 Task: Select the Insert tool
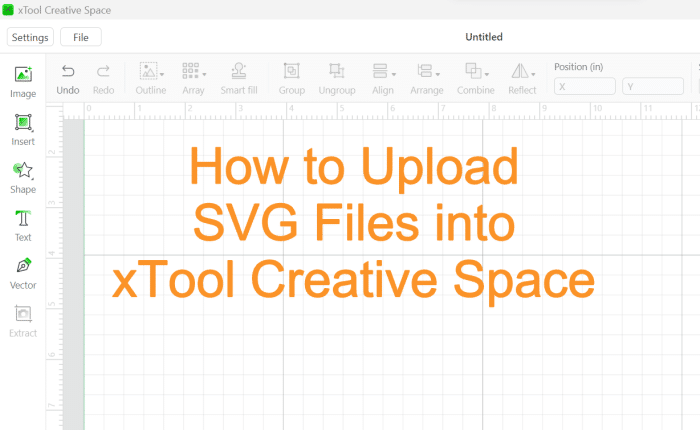(x=23, y=130)
